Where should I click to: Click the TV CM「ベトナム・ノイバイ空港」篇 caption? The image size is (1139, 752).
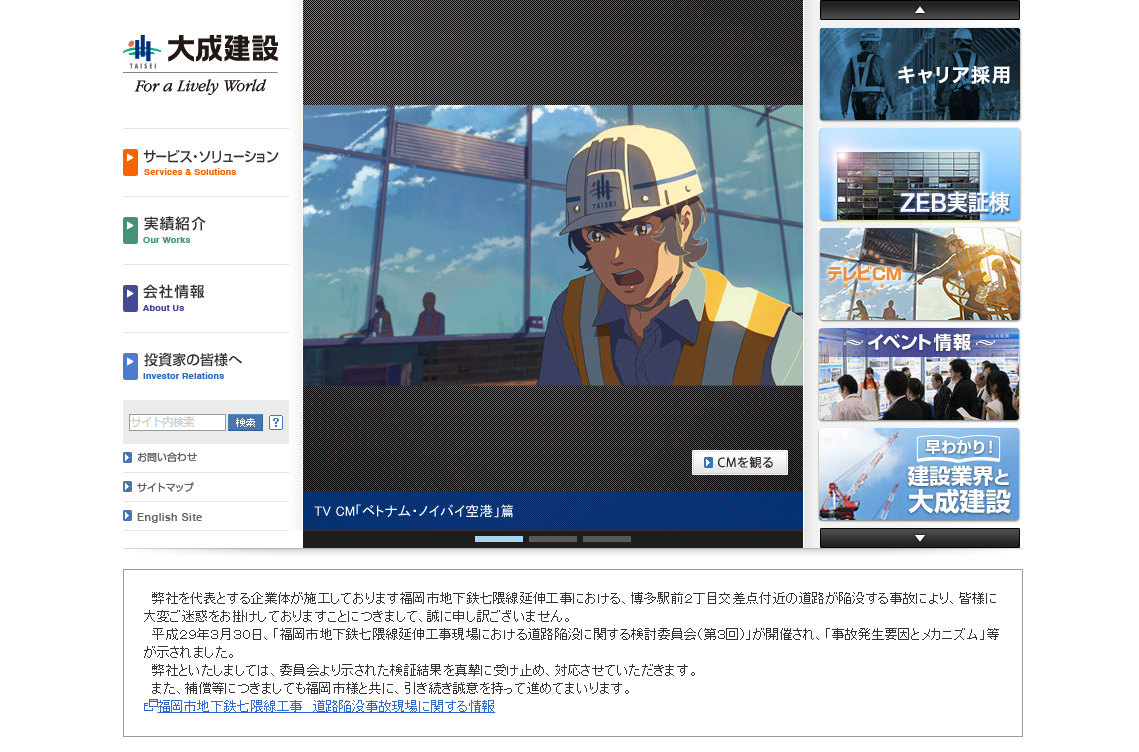coord(413,511)
